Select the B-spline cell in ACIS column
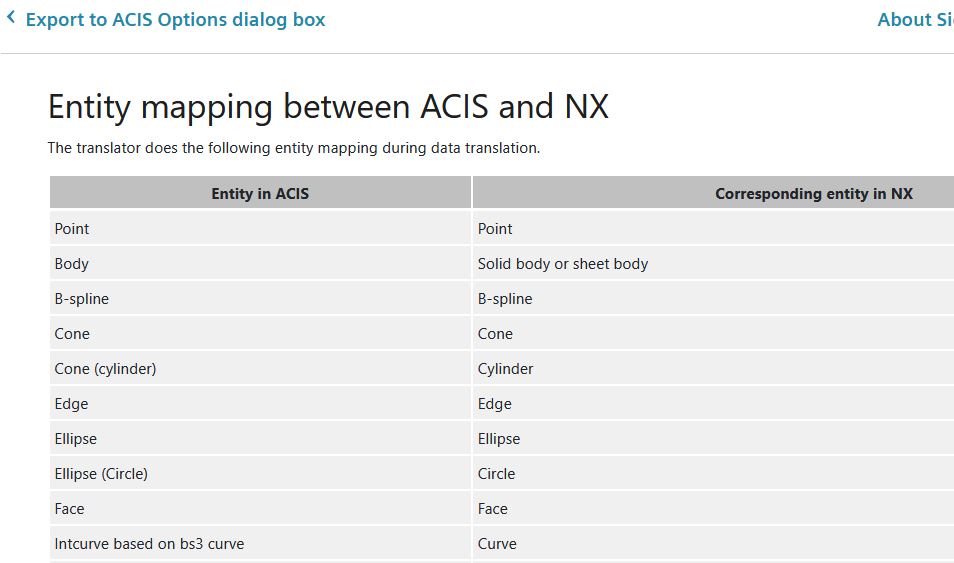The height and width of the screenshot is (563, 954). point(260,298)
